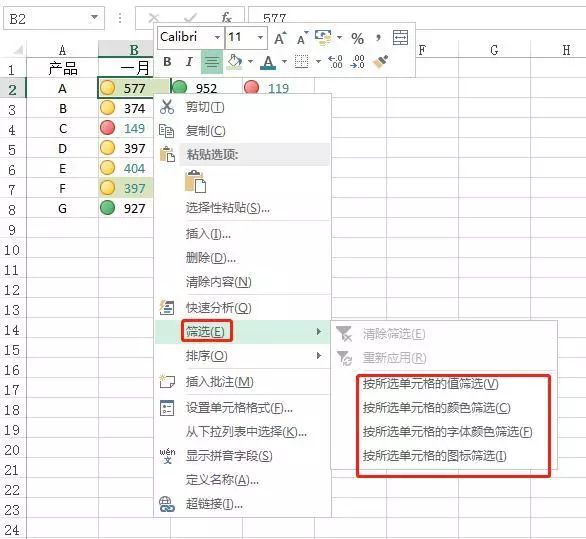Click the borders icon in mini toolbar
The width and height of the screenshot is (586, 539).
click(x=302, y=62)
